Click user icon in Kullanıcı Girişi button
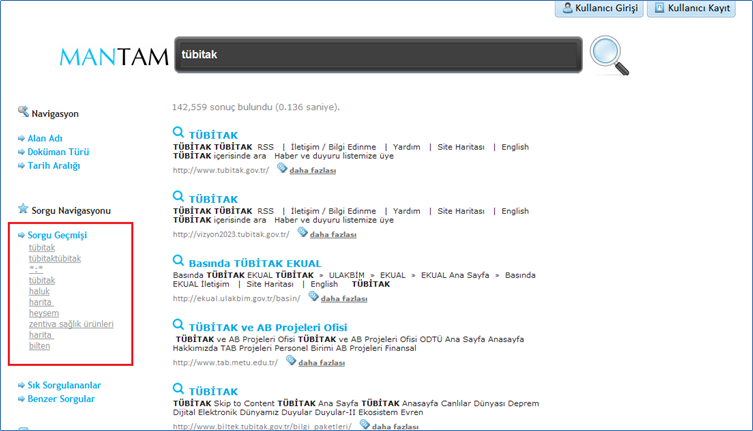 tap(568, 8)
